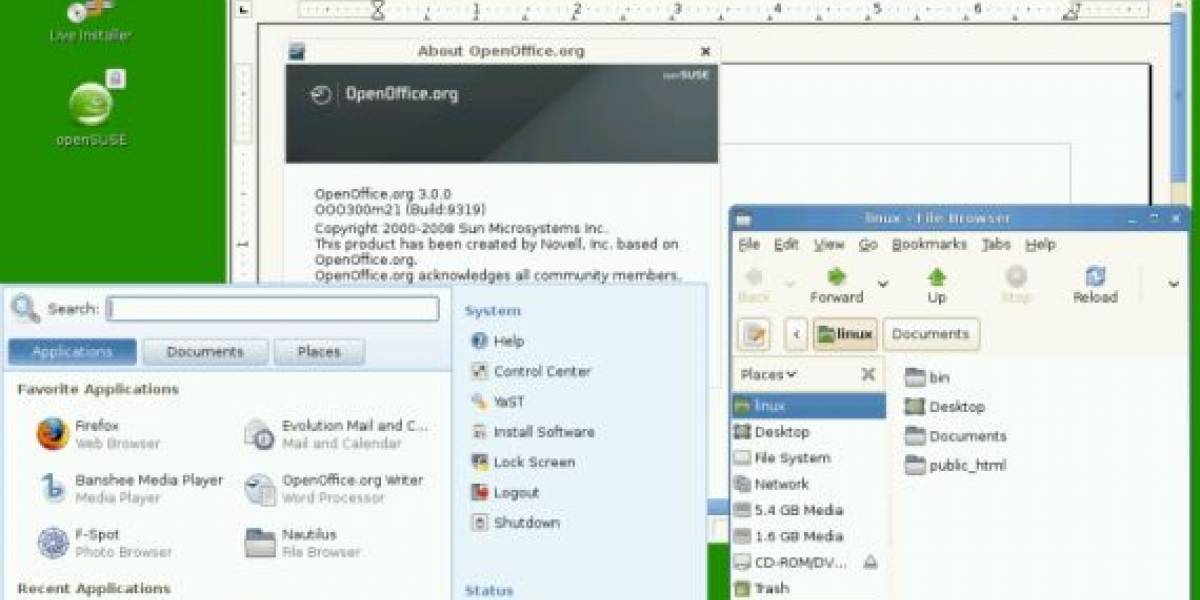Launch Firefox Web Browser from favorites
Screen dimensions: 1200x600
[x=98, y=434]
